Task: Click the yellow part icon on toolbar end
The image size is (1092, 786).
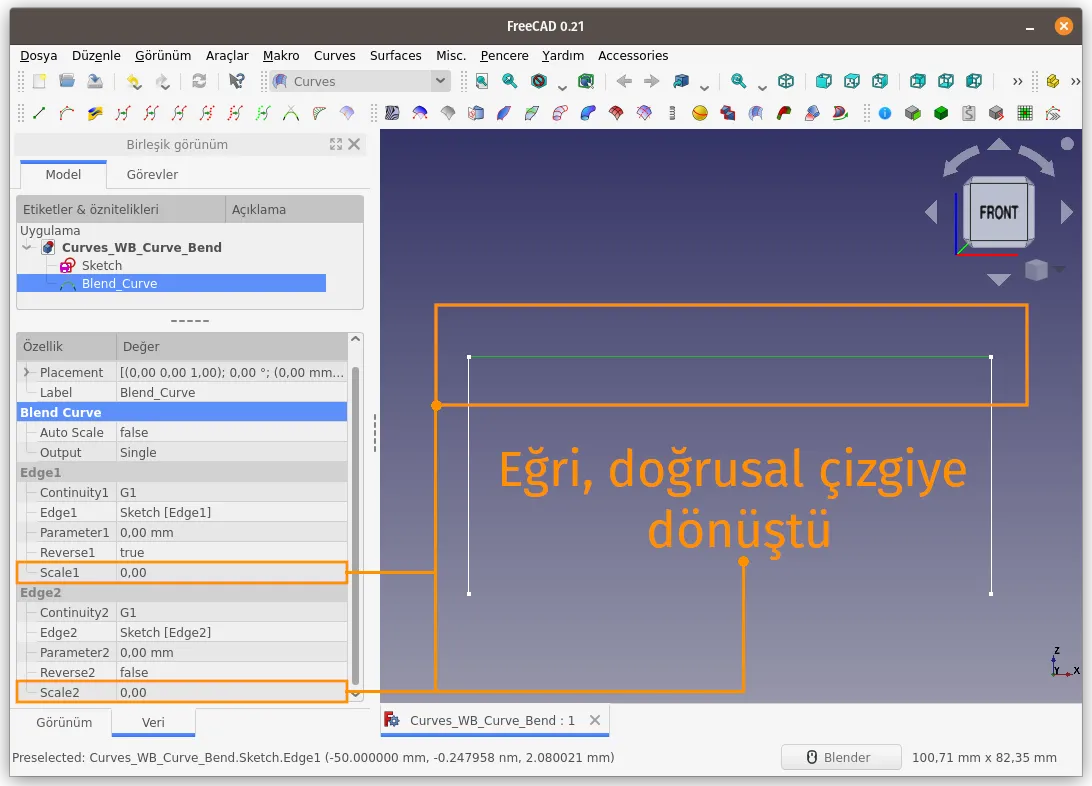Action: coord(1053,81)
